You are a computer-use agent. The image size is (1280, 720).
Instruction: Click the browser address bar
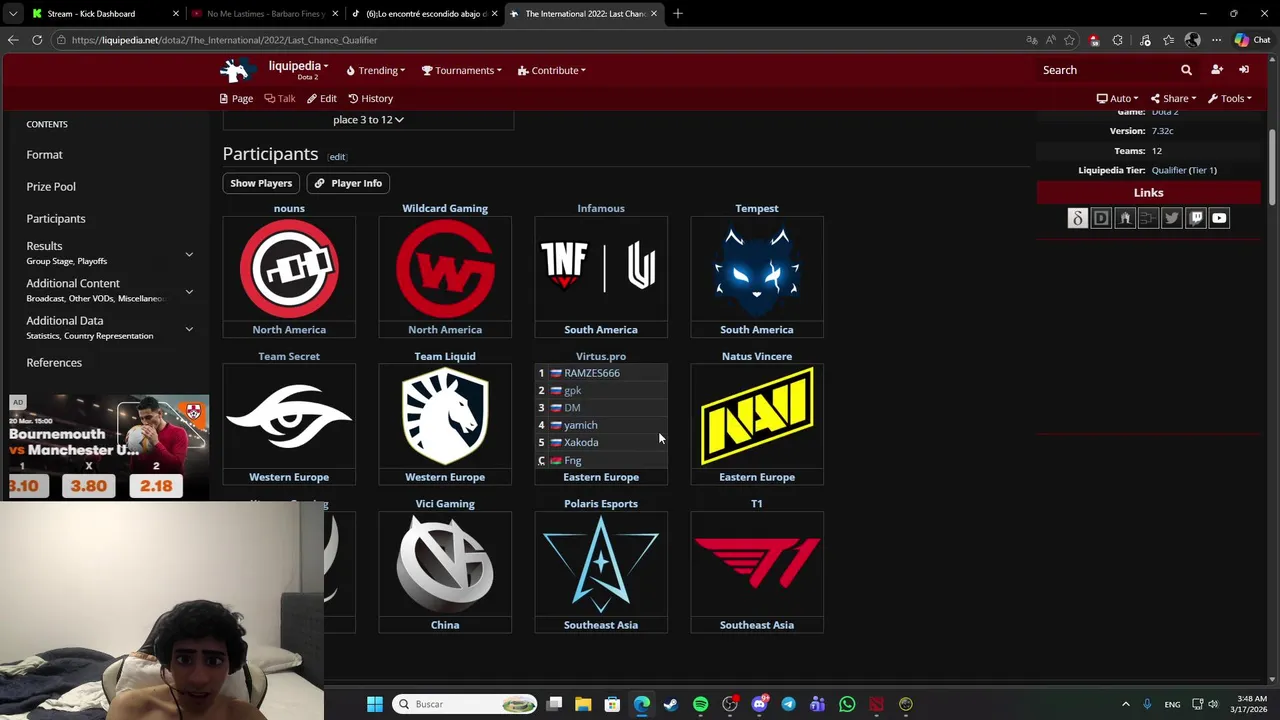tap(540, 40)
